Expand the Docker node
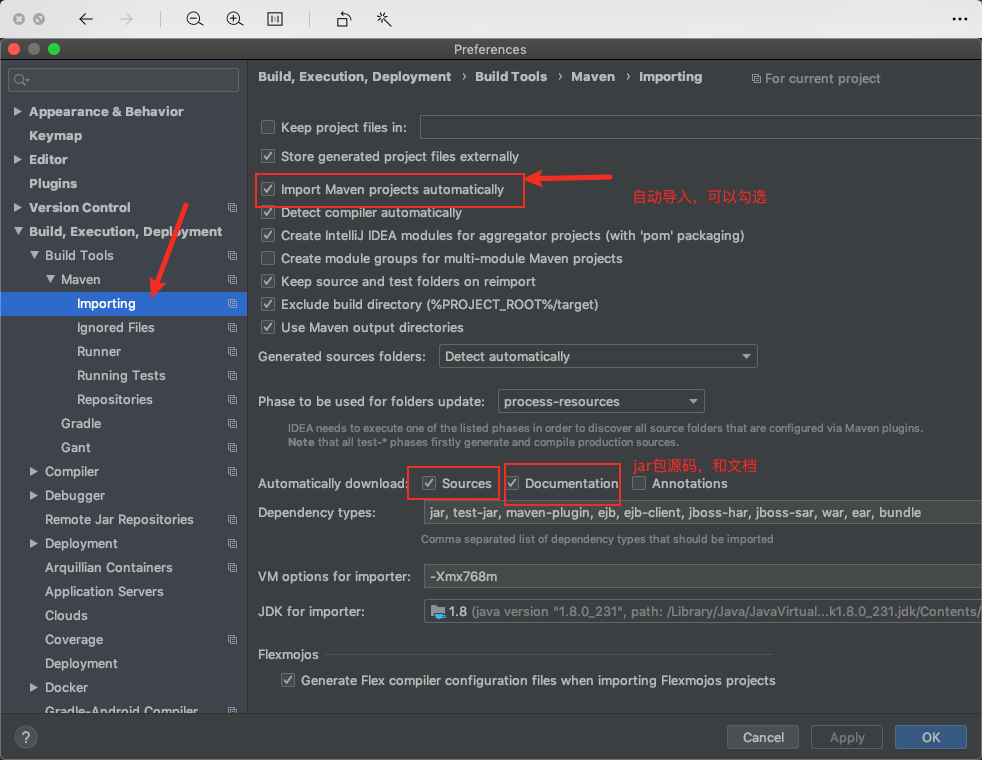The image size is (982, 760). 34,687
